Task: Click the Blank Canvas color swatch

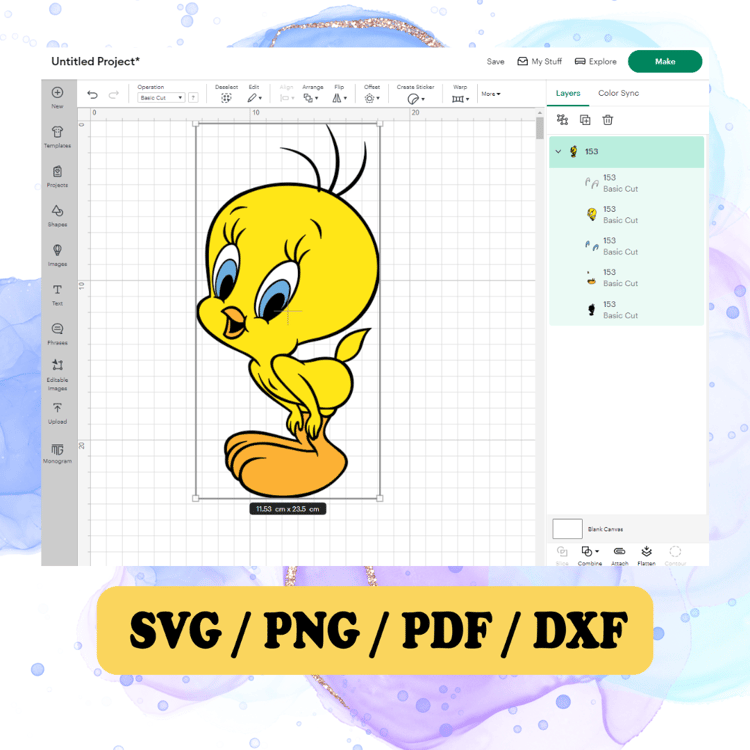Action: click(x=567, y=529)
